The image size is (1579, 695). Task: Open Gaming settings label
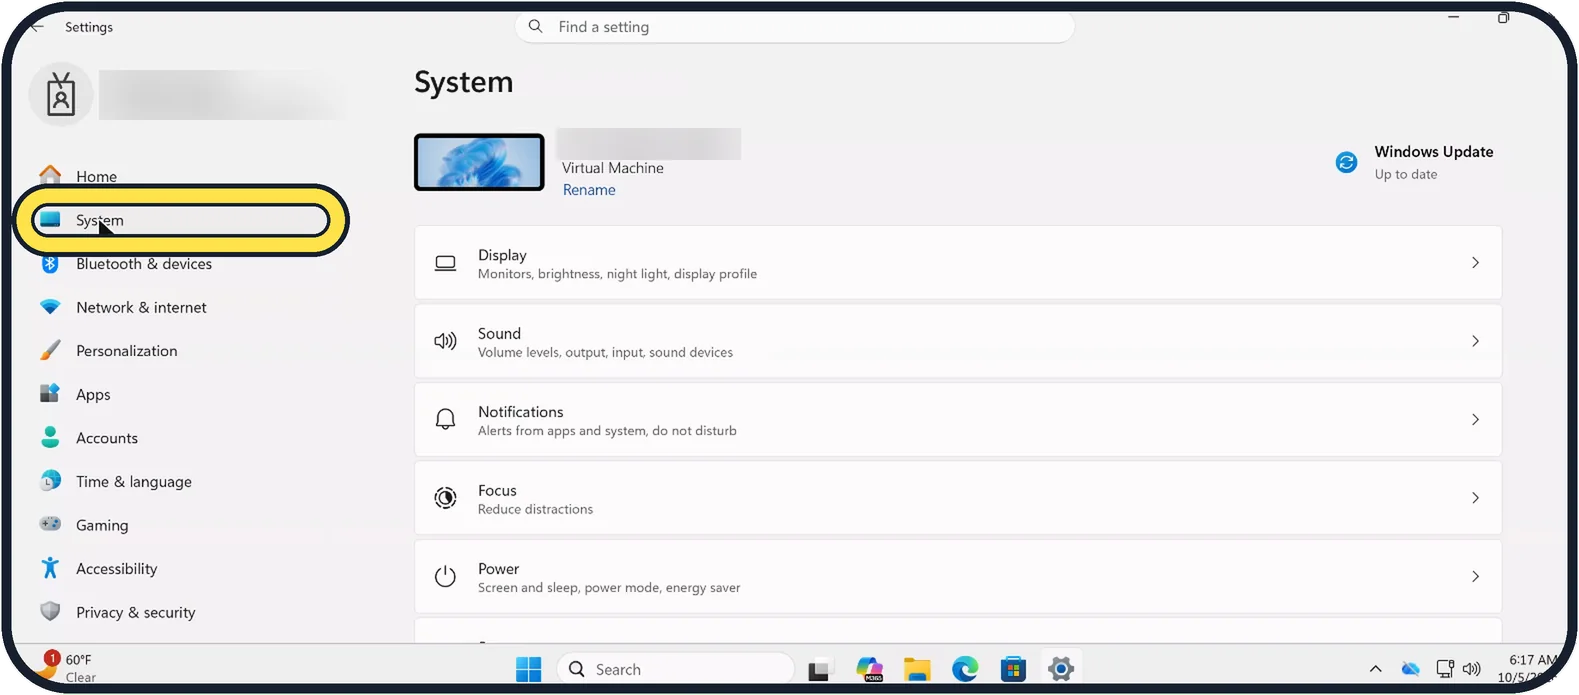[102, 525]
